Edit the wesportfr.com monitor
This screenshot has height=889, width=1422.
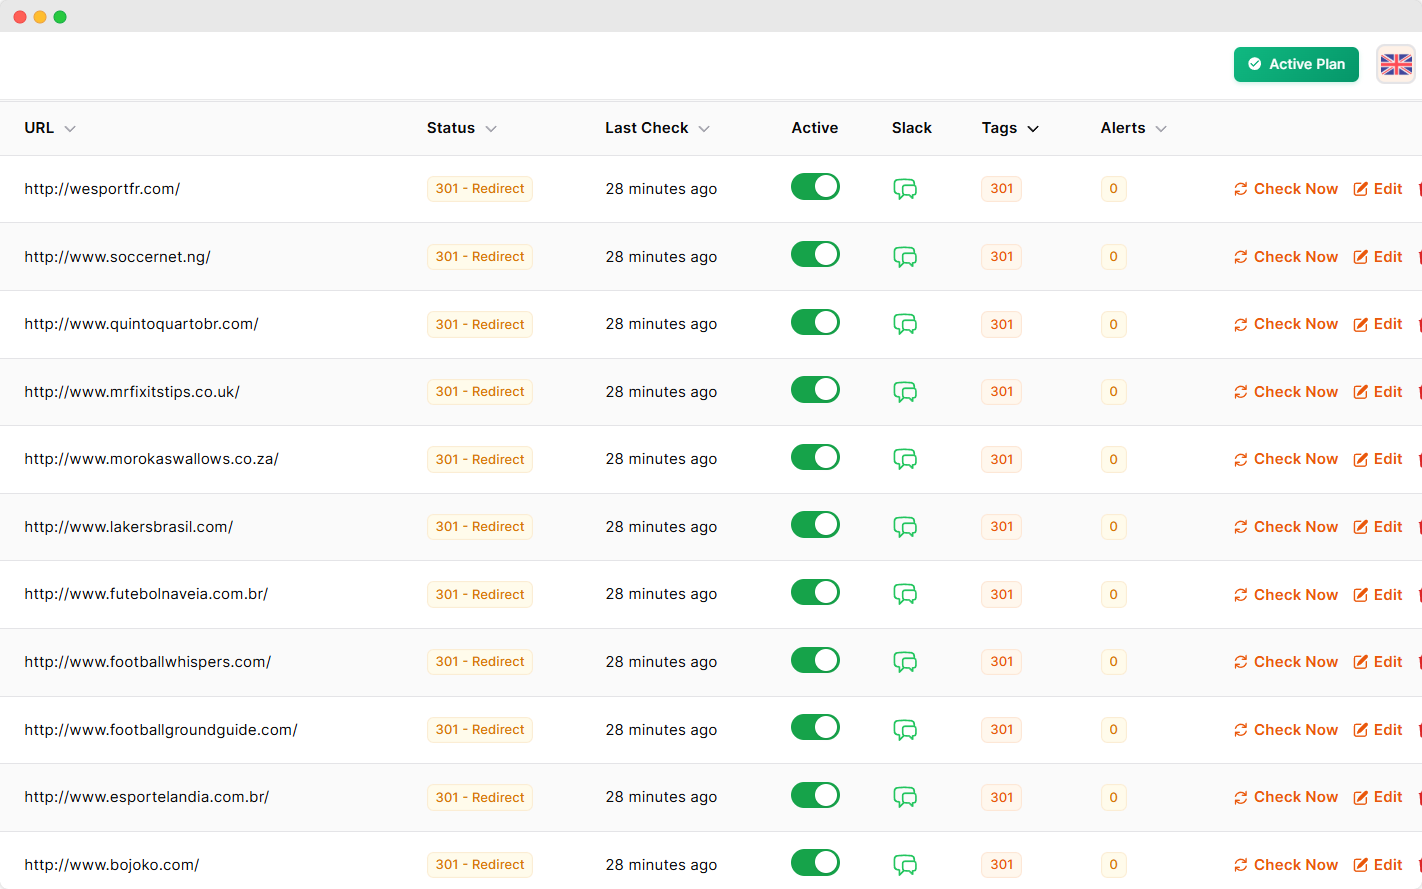[1378, 189]
